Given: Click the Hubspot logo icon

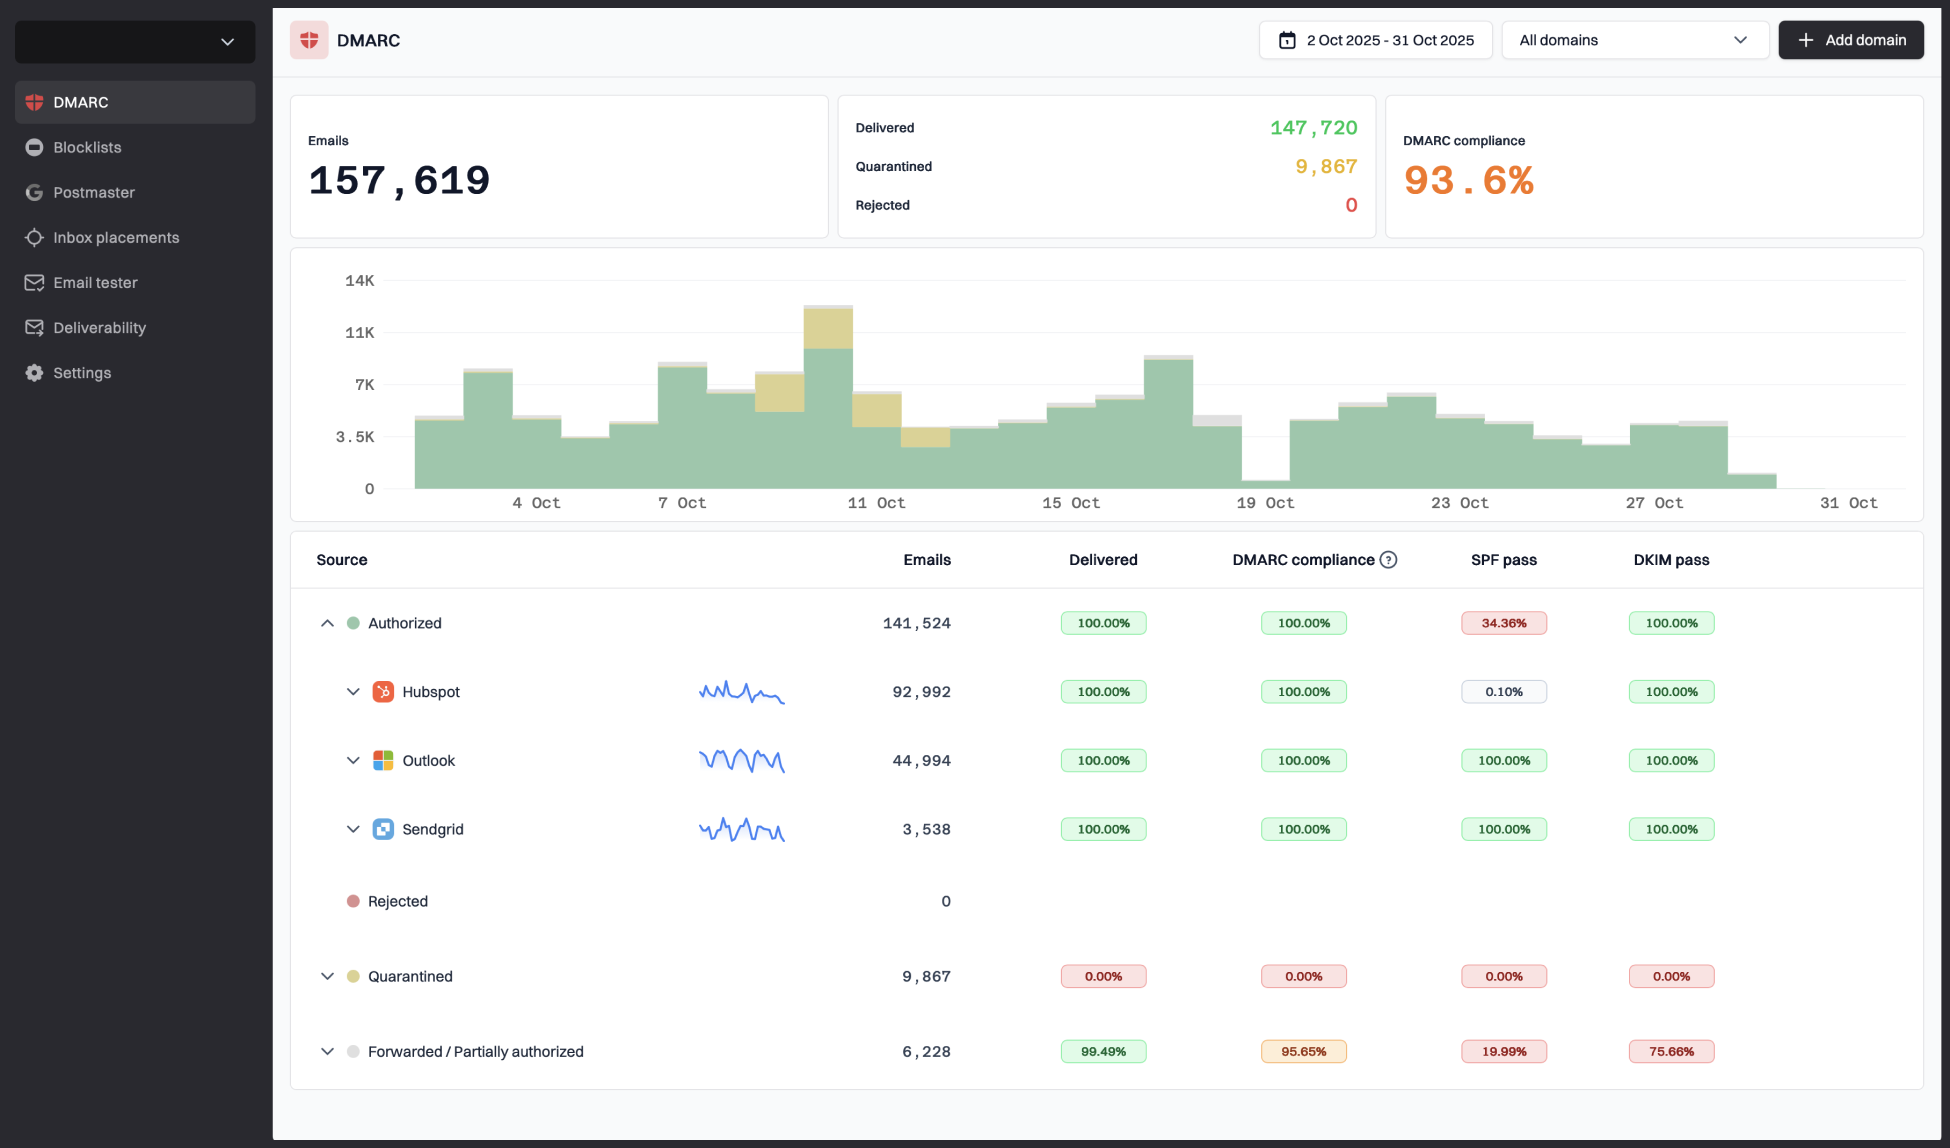Looking at the screenshot, I should pos(383,691).
